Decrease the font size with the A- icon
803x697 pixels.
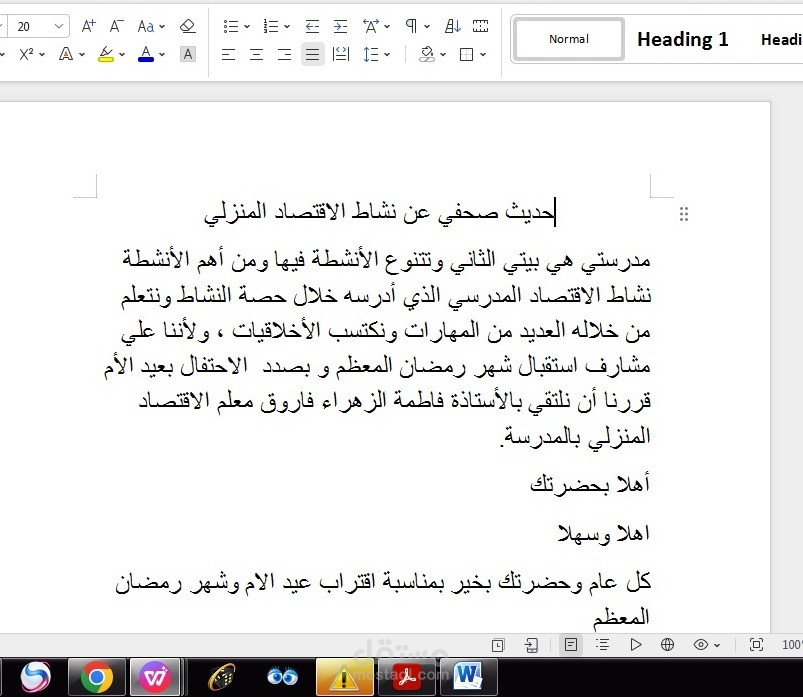tap(116, 26)
